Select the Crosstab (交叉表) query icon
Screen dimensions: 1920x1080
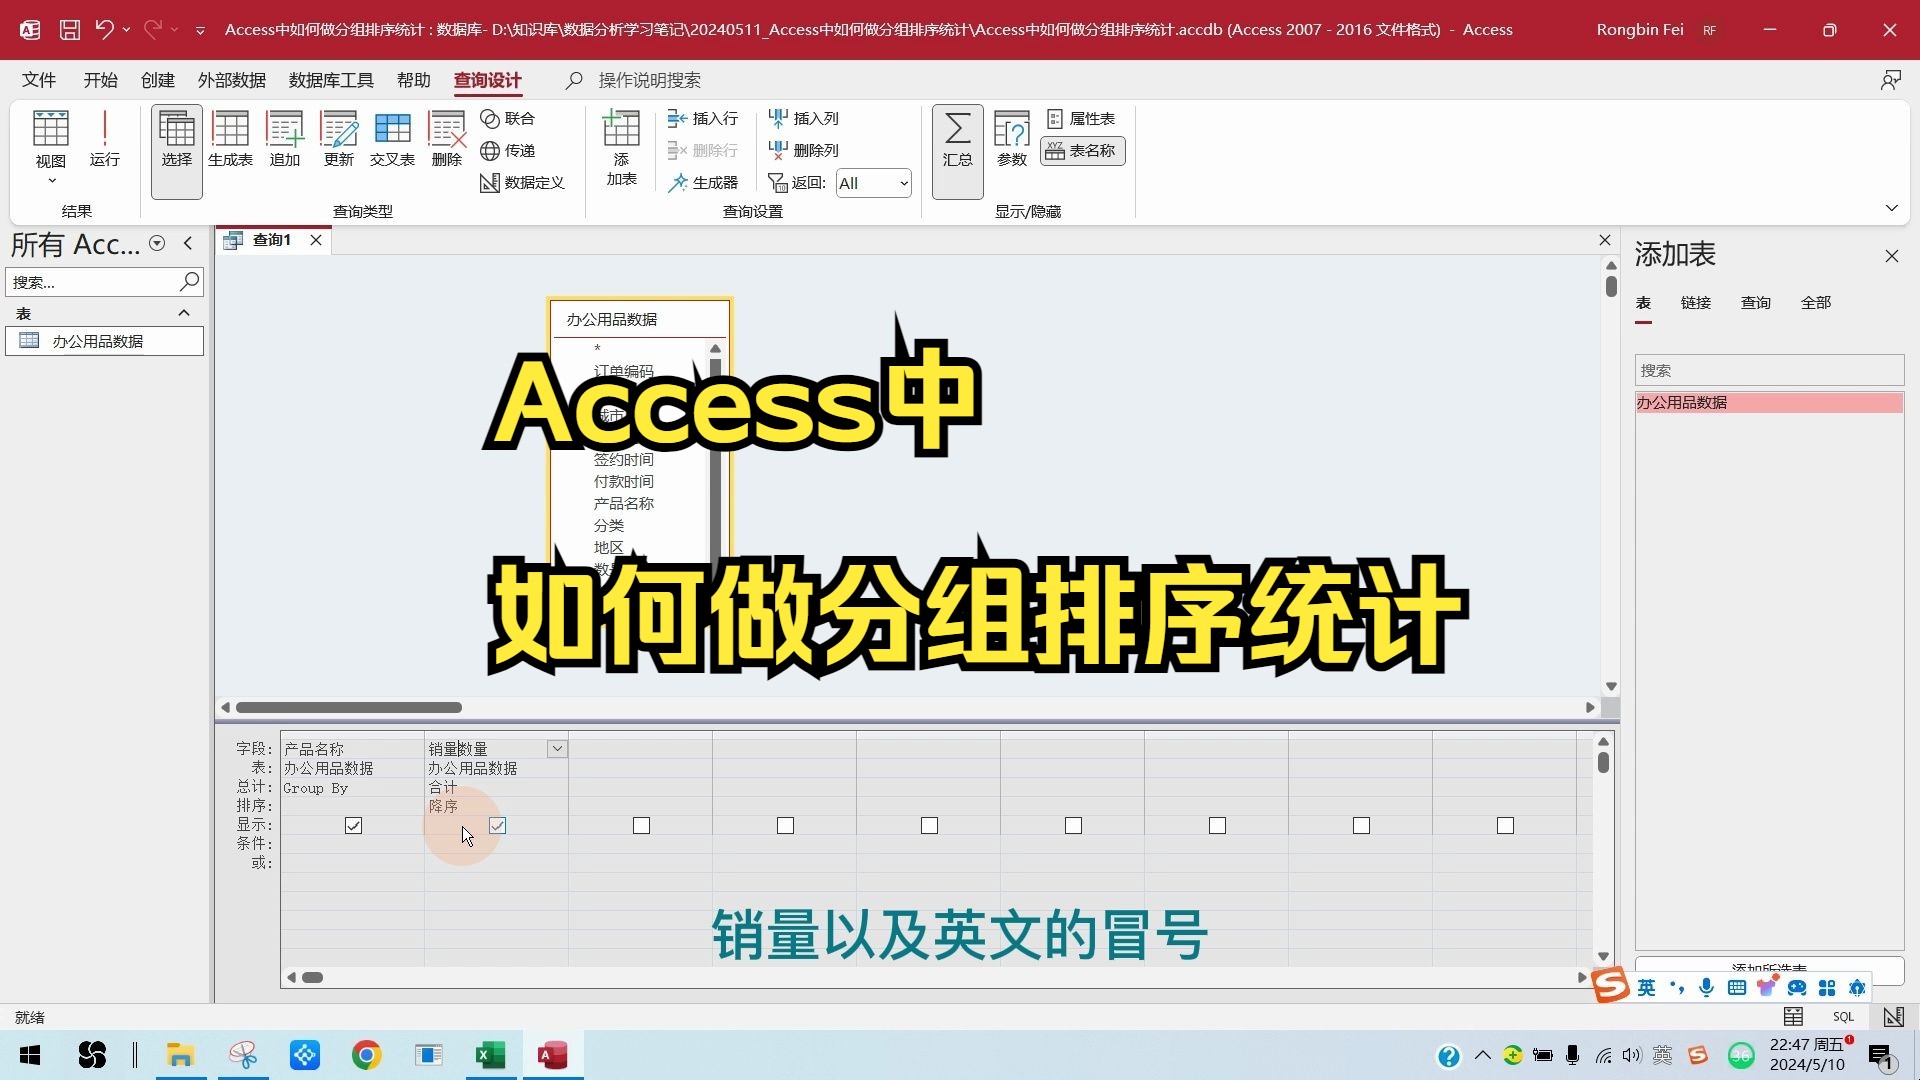392,140
